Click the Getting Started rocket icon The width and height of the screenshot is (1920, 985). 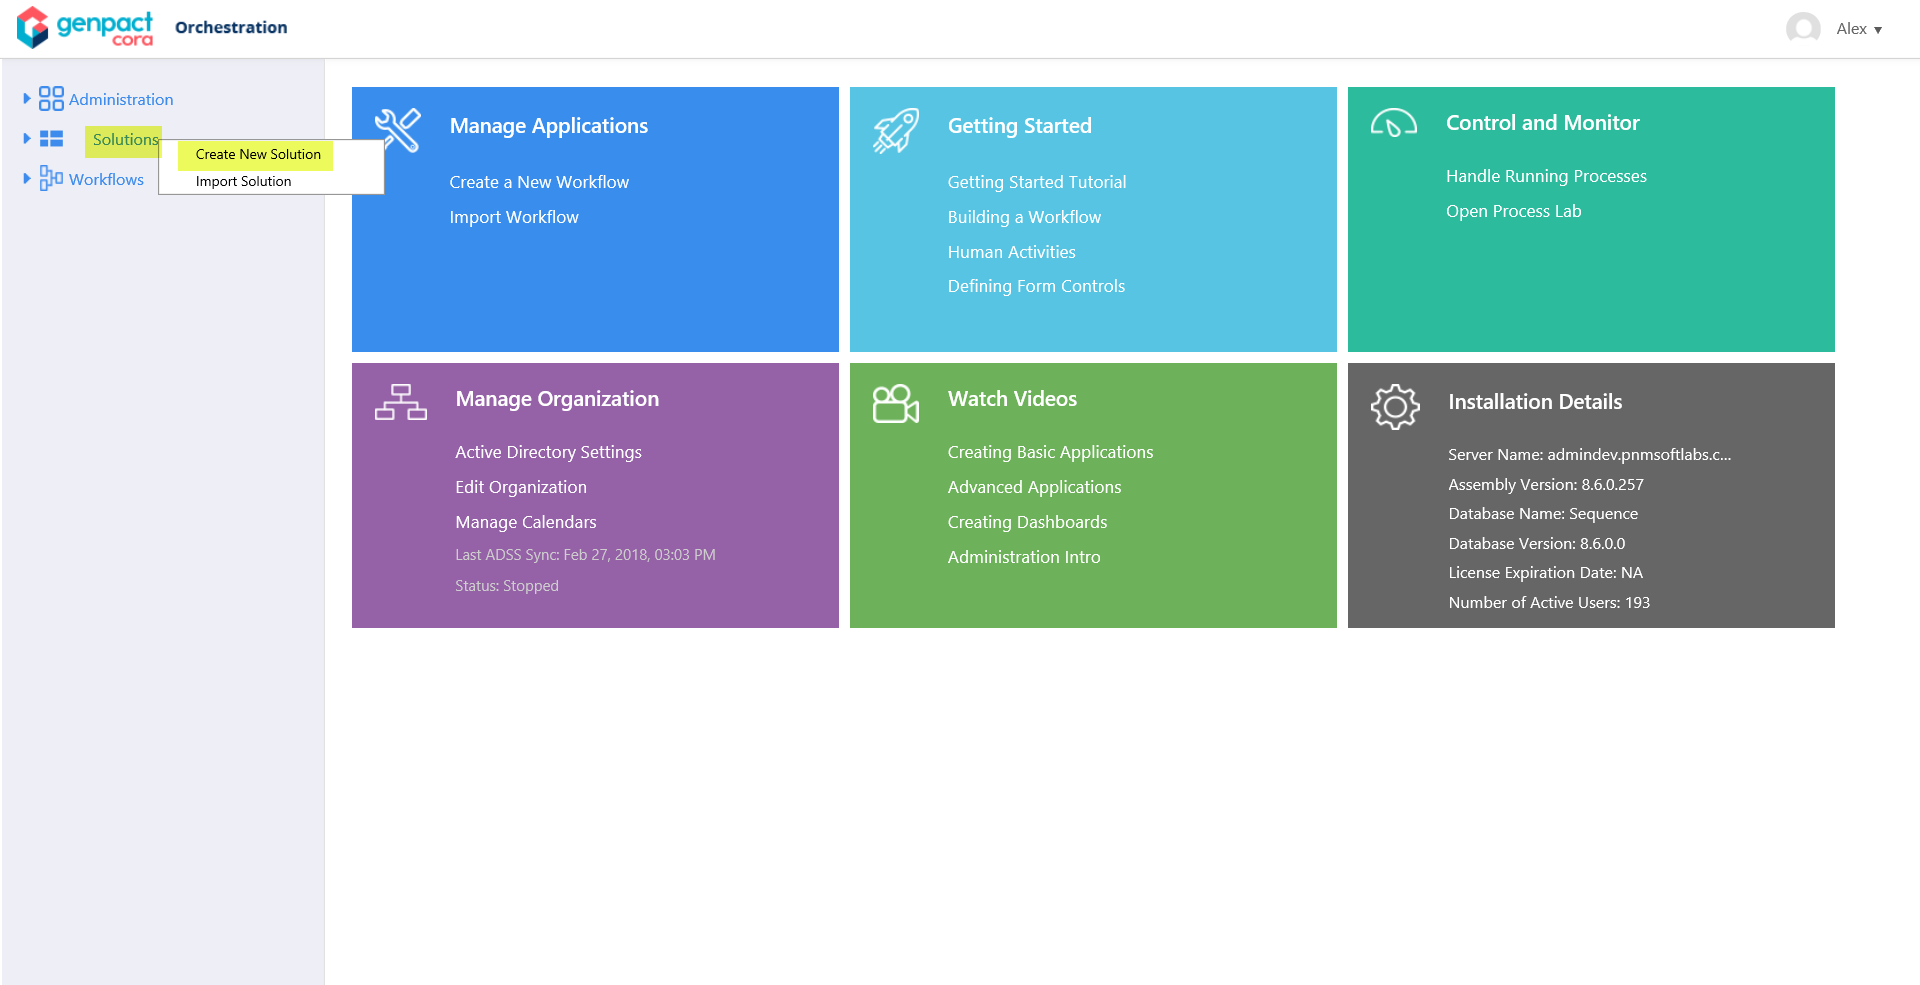[x=896, y=130]
